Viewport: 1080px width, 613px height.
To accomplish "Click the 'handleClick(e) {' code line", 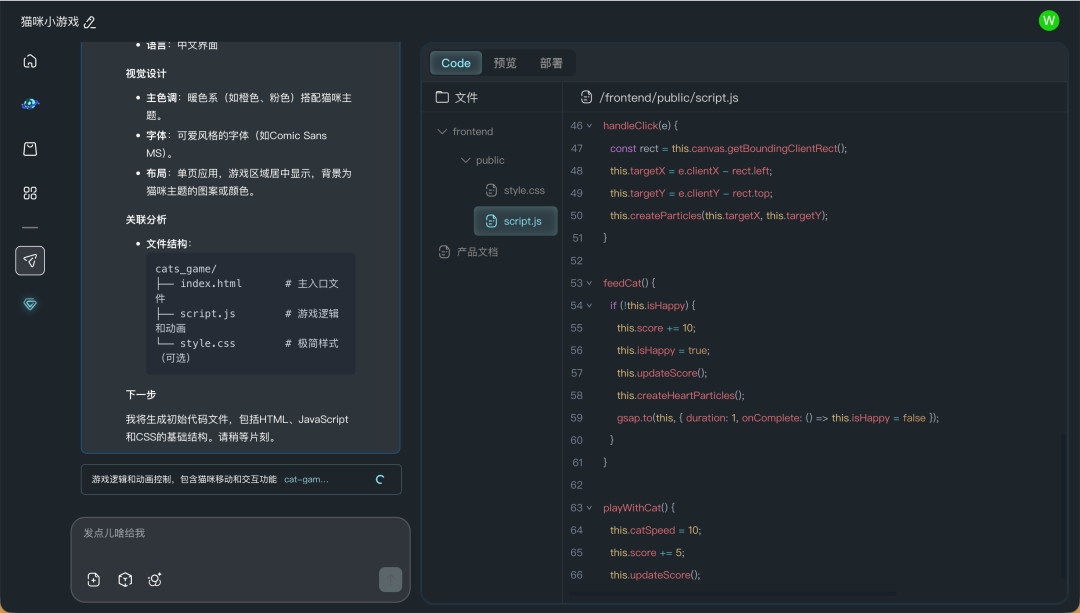I will (641, 125).
